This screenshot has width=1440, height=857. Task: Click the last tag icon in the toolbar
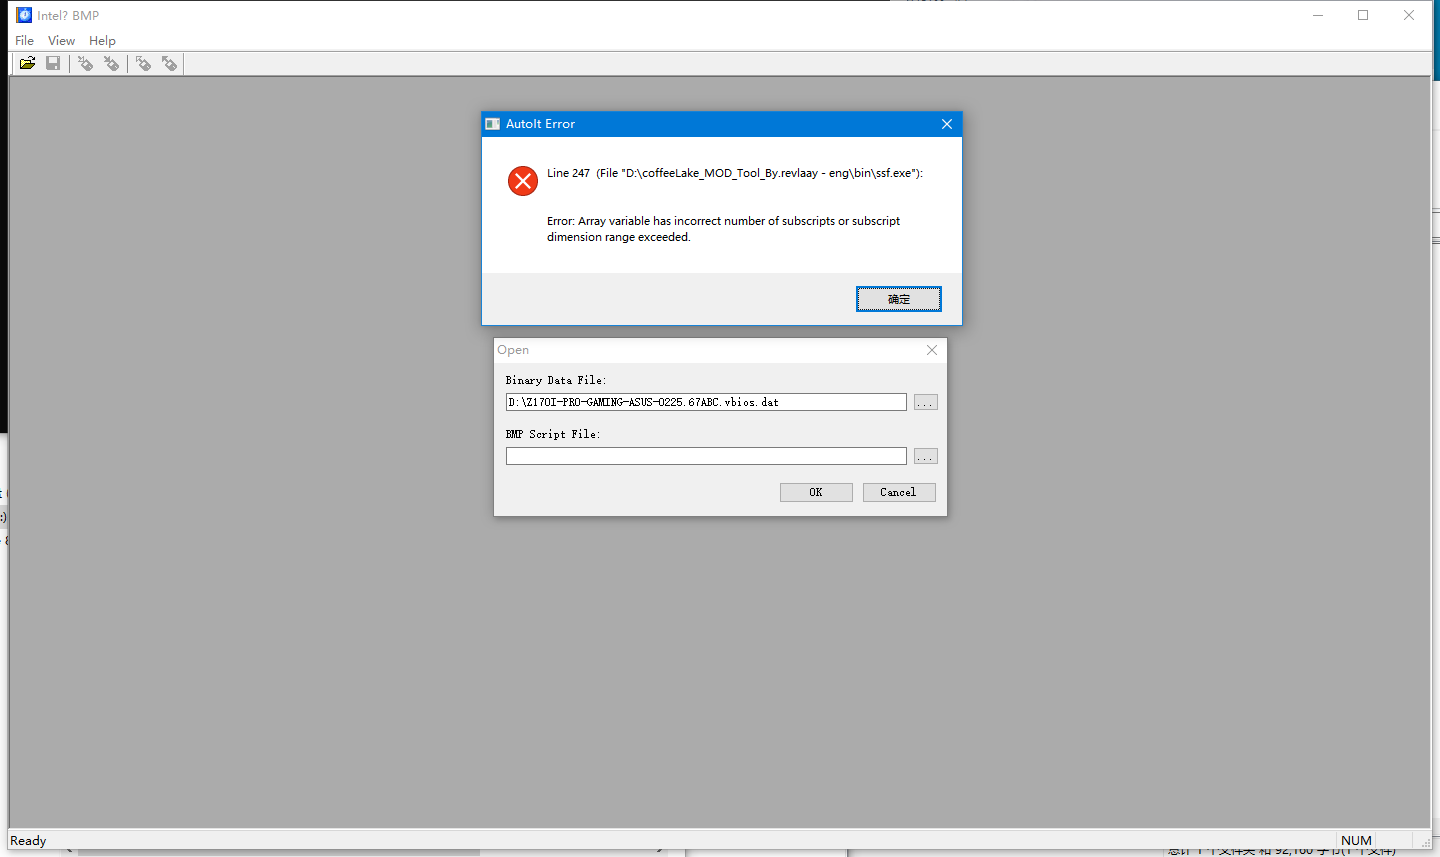(x=169, y=64)
